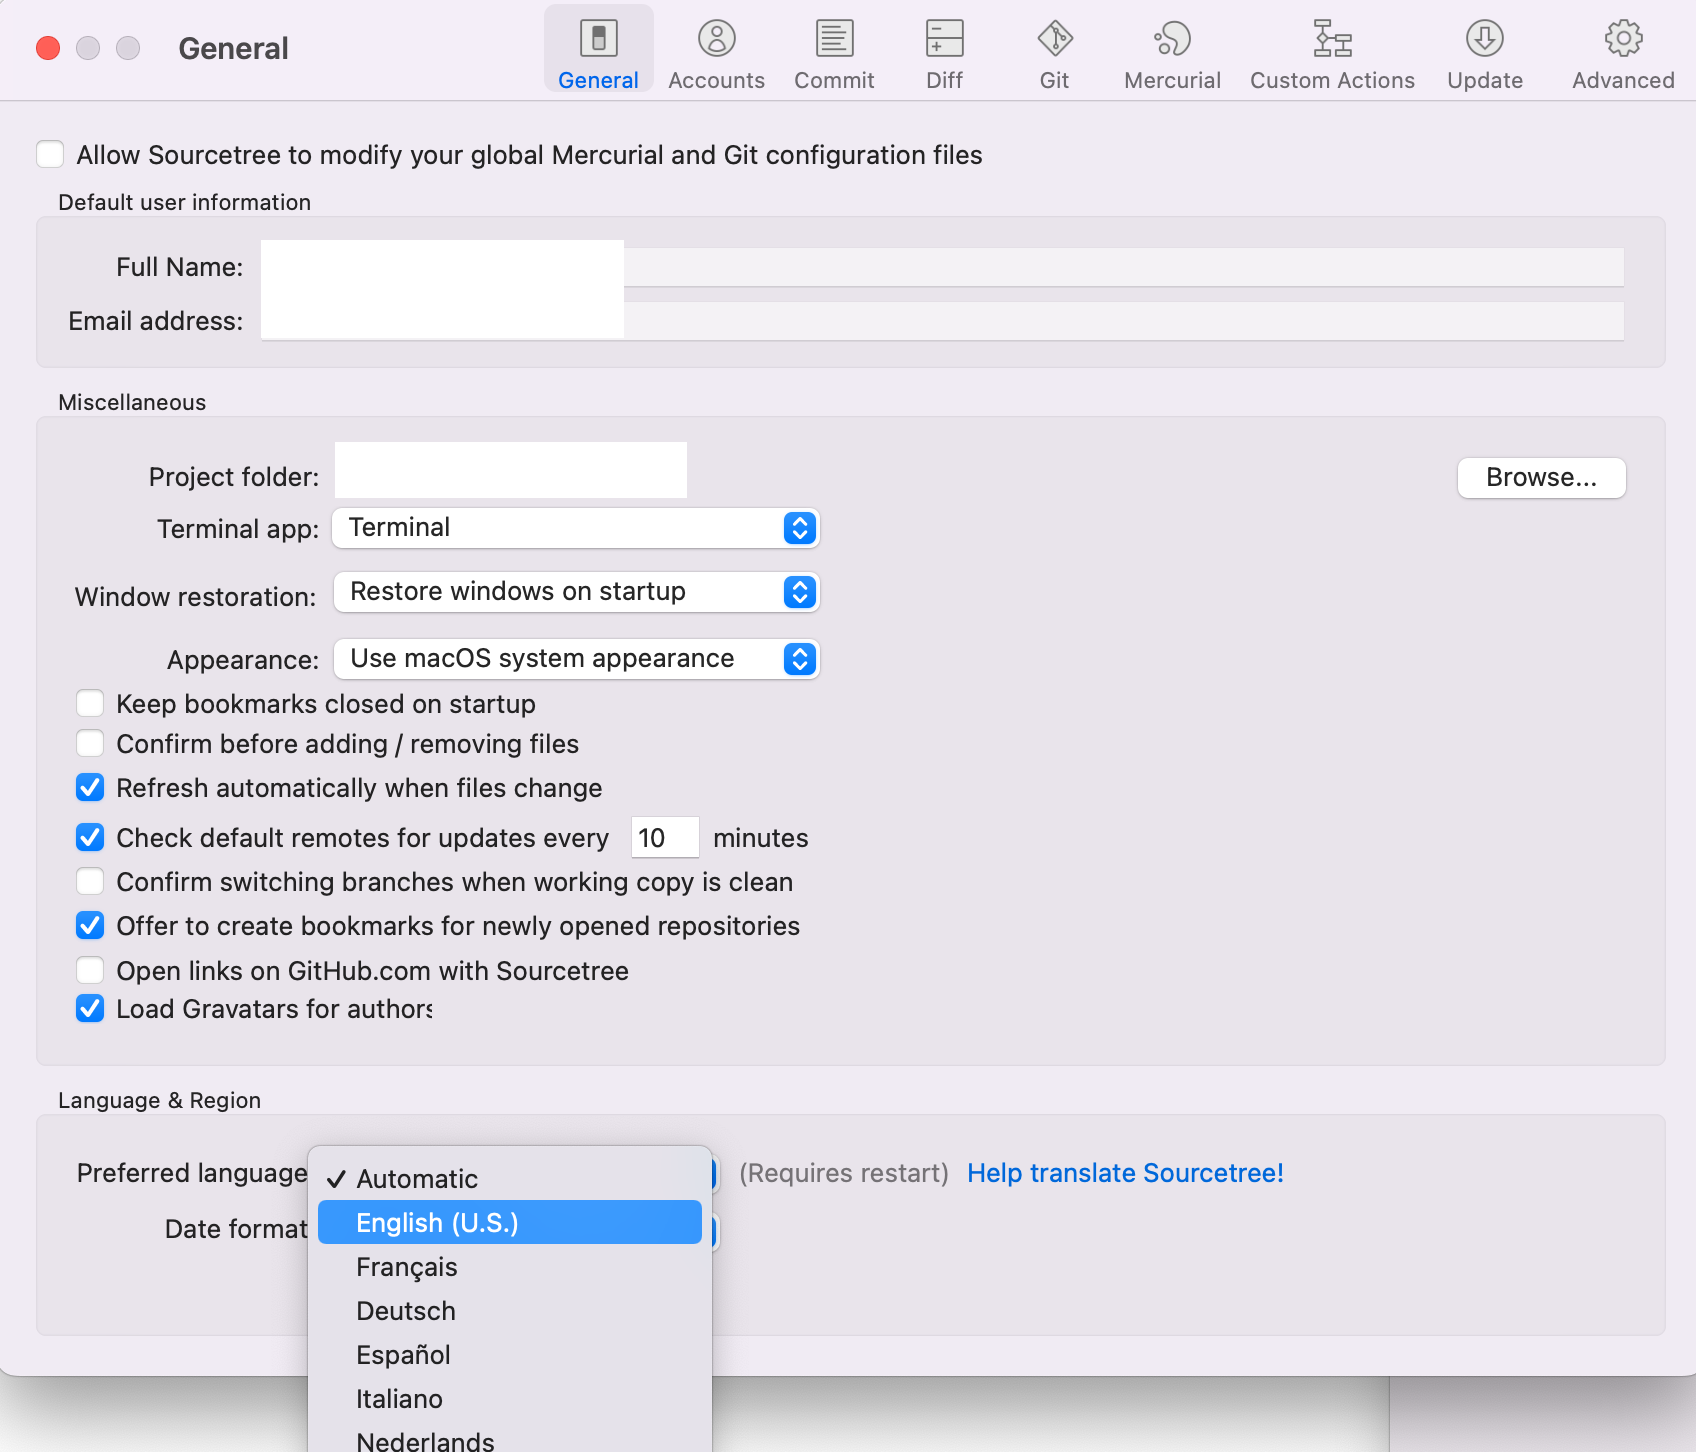Screen dimensions: 1696x1452
Task: Open the Appearance dropdown
Action: (x=576, y=658)
